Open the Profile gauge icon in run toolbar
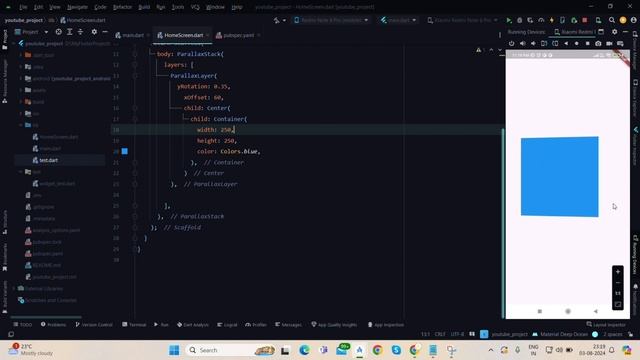 click(x=541, y=20)
